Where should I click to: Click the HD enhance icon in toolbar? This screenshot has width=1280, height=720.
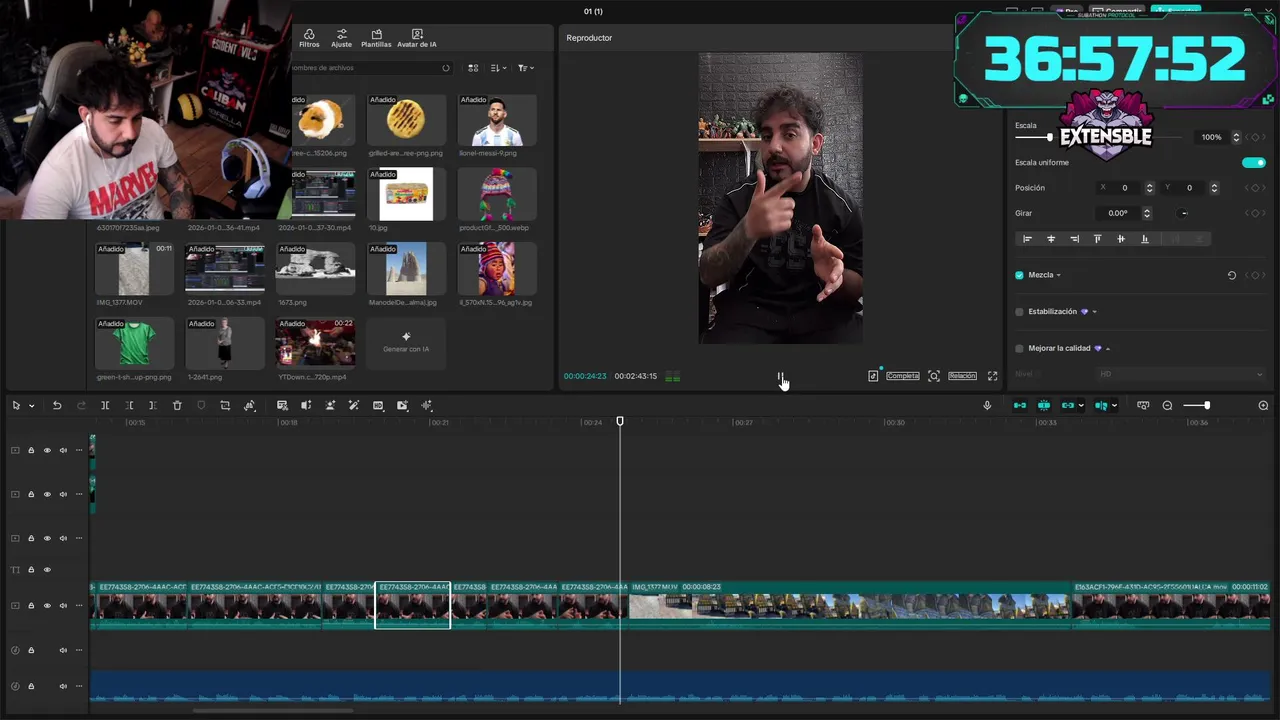coord(378,405)
